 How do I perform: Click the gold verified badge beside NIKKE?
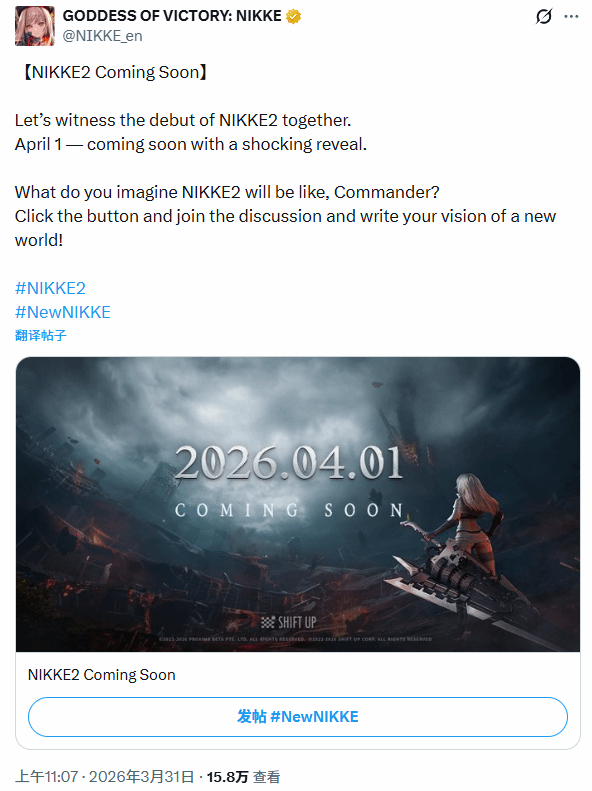click(x=293, y=16)
